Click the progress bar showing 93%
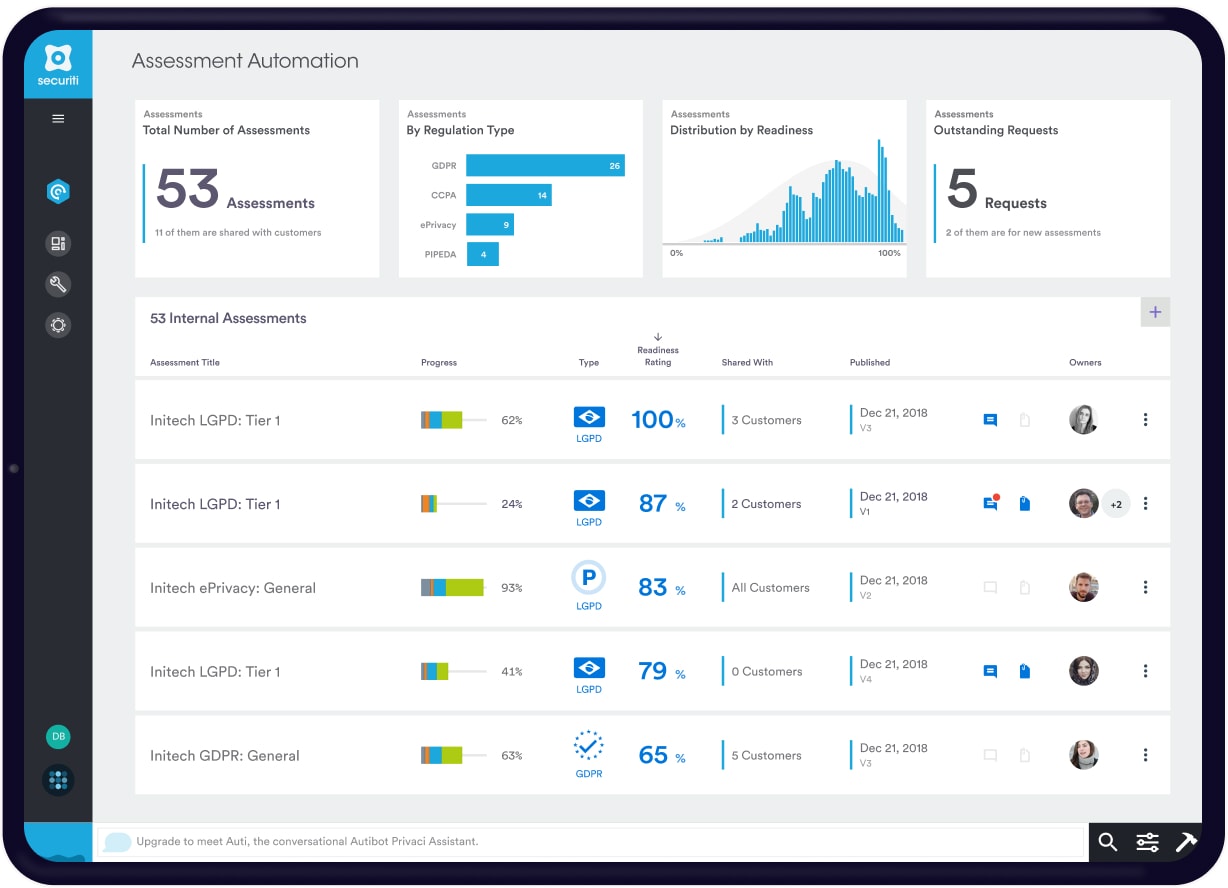 click(x=452, y=588)
